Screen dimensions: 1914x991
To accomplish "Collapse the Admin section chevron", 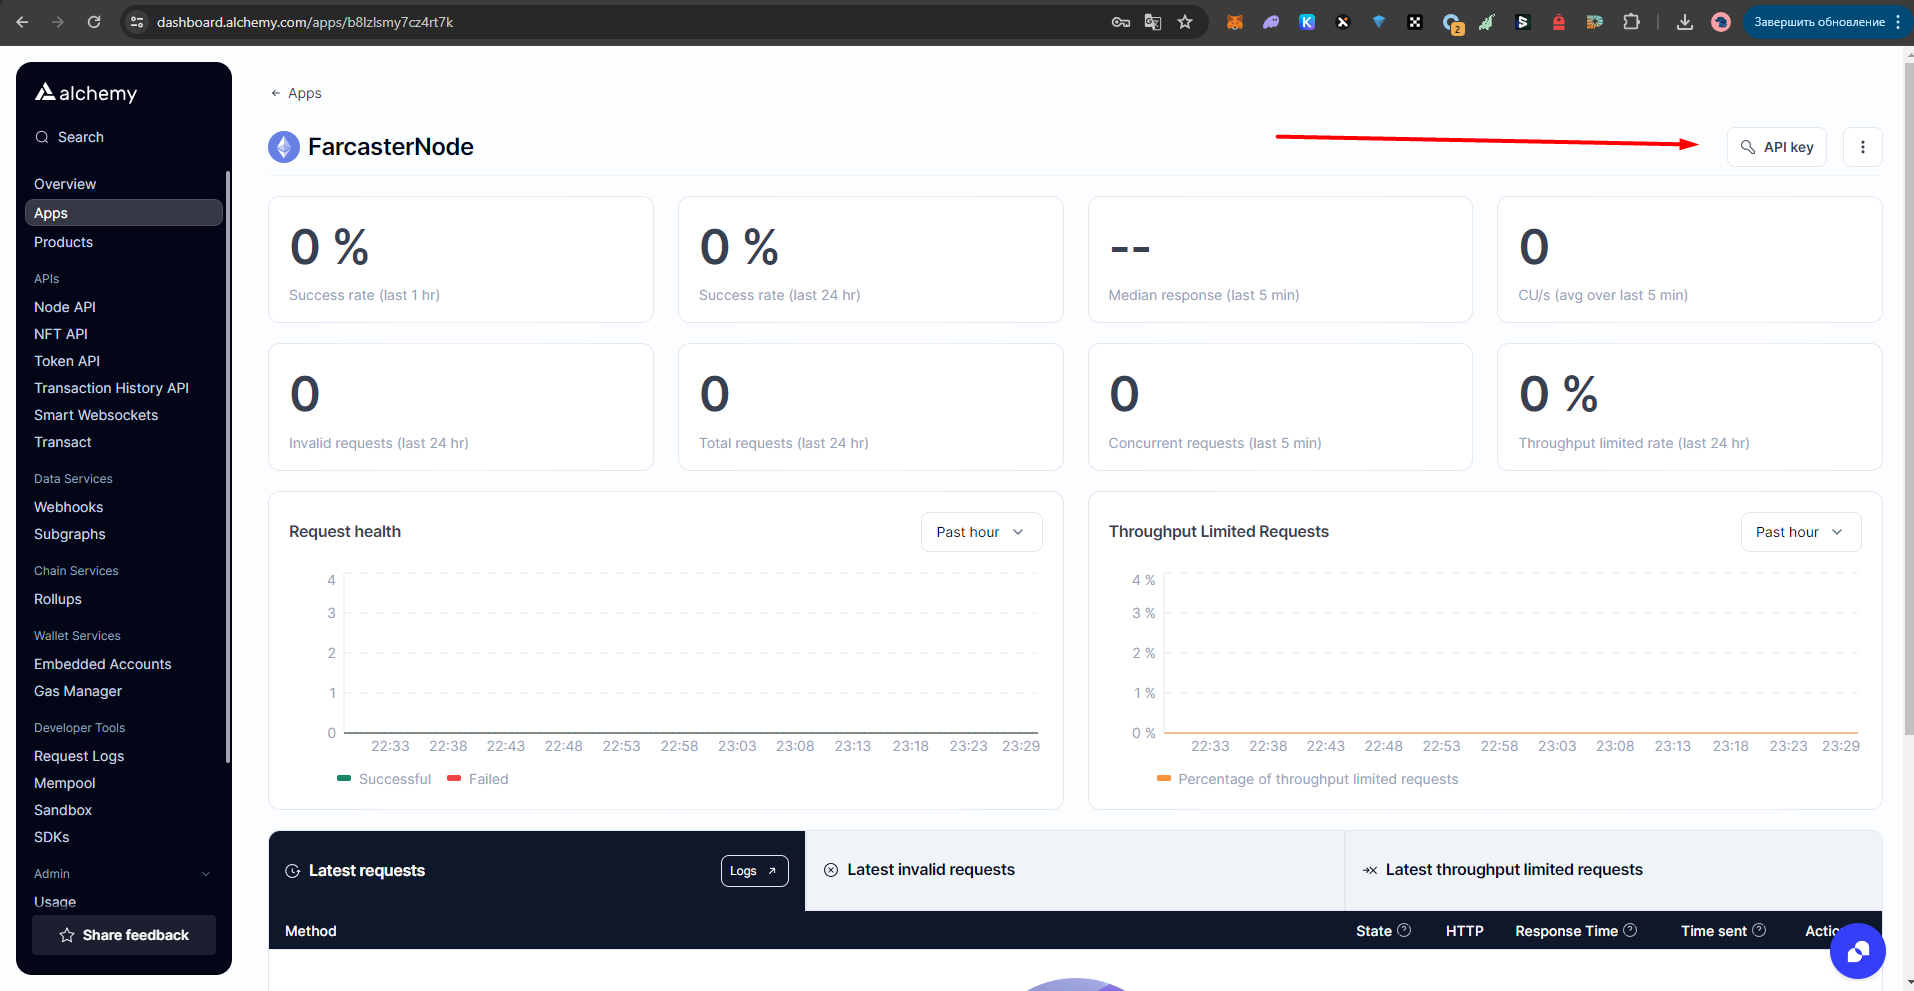I will pyautogui.click(x=206, y=874).
